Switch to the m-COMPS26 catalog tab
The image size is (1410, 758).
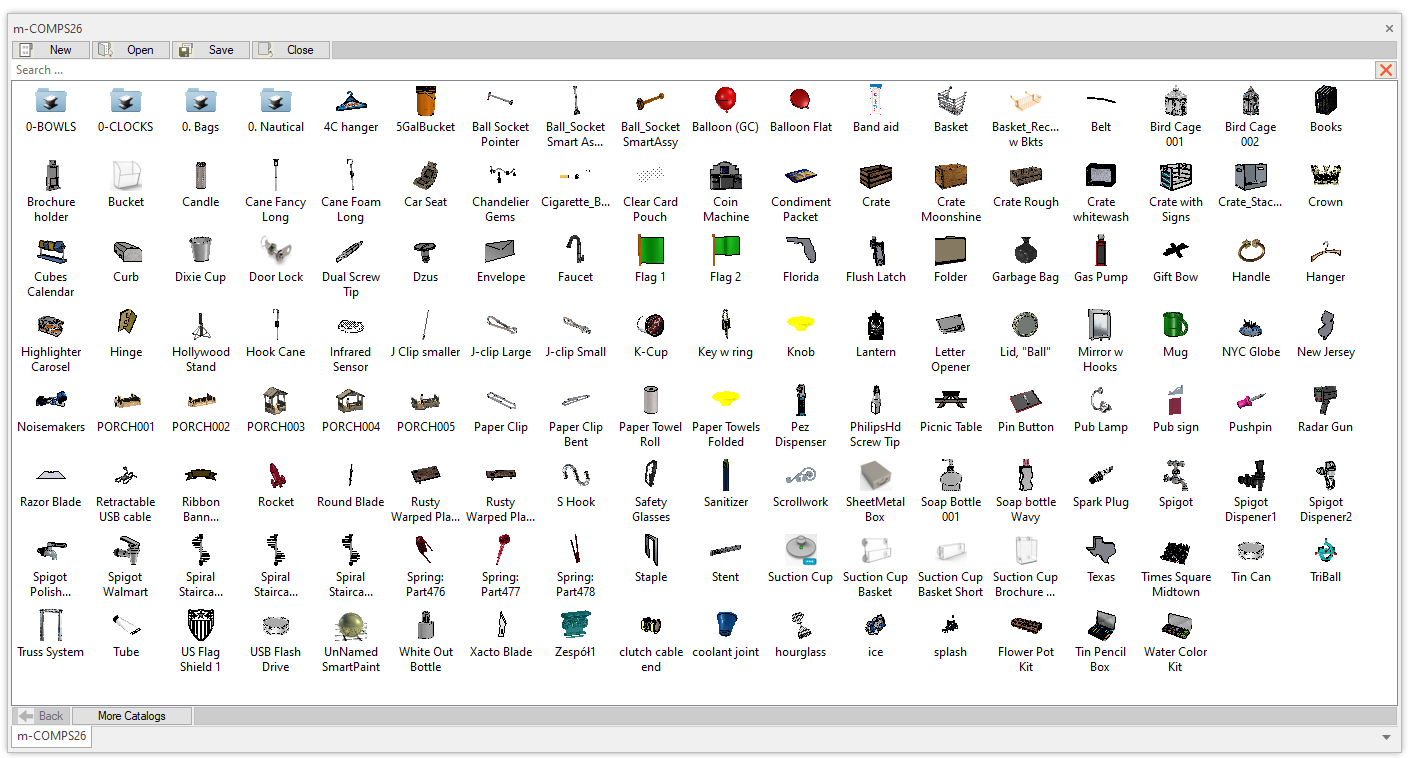pyautogui.click(x=51, y=737)
